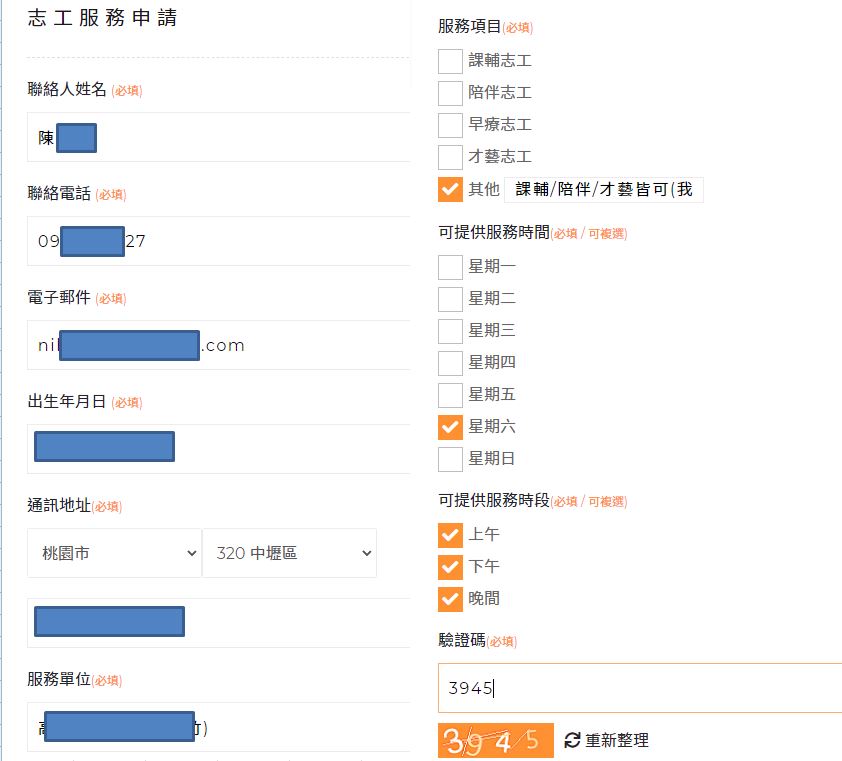Viewport: 842px width, 761px height.
Task: Check the 才藝志工 service option
Action: [x=449, y=157]
